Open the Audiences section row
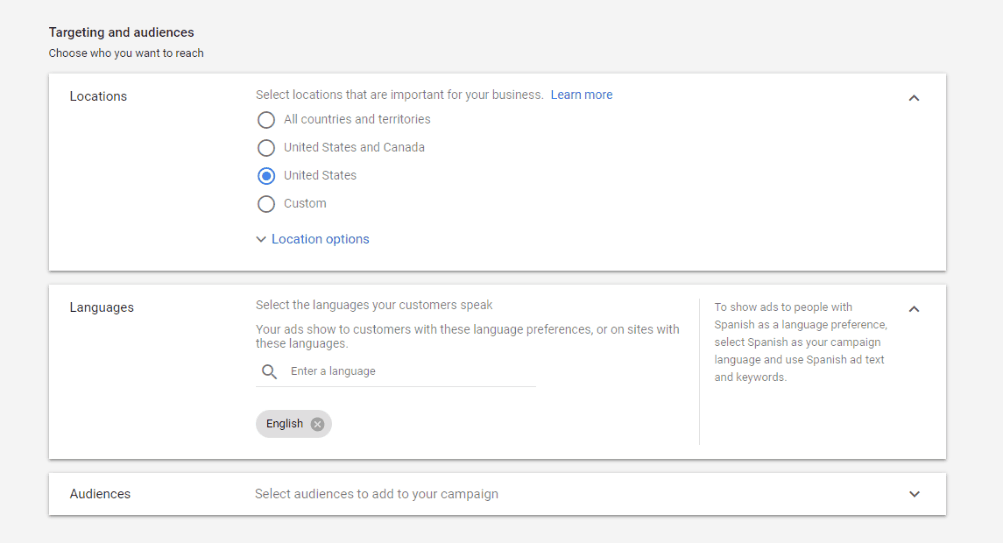The image size is (1003, 543). (x=497, y=494)
